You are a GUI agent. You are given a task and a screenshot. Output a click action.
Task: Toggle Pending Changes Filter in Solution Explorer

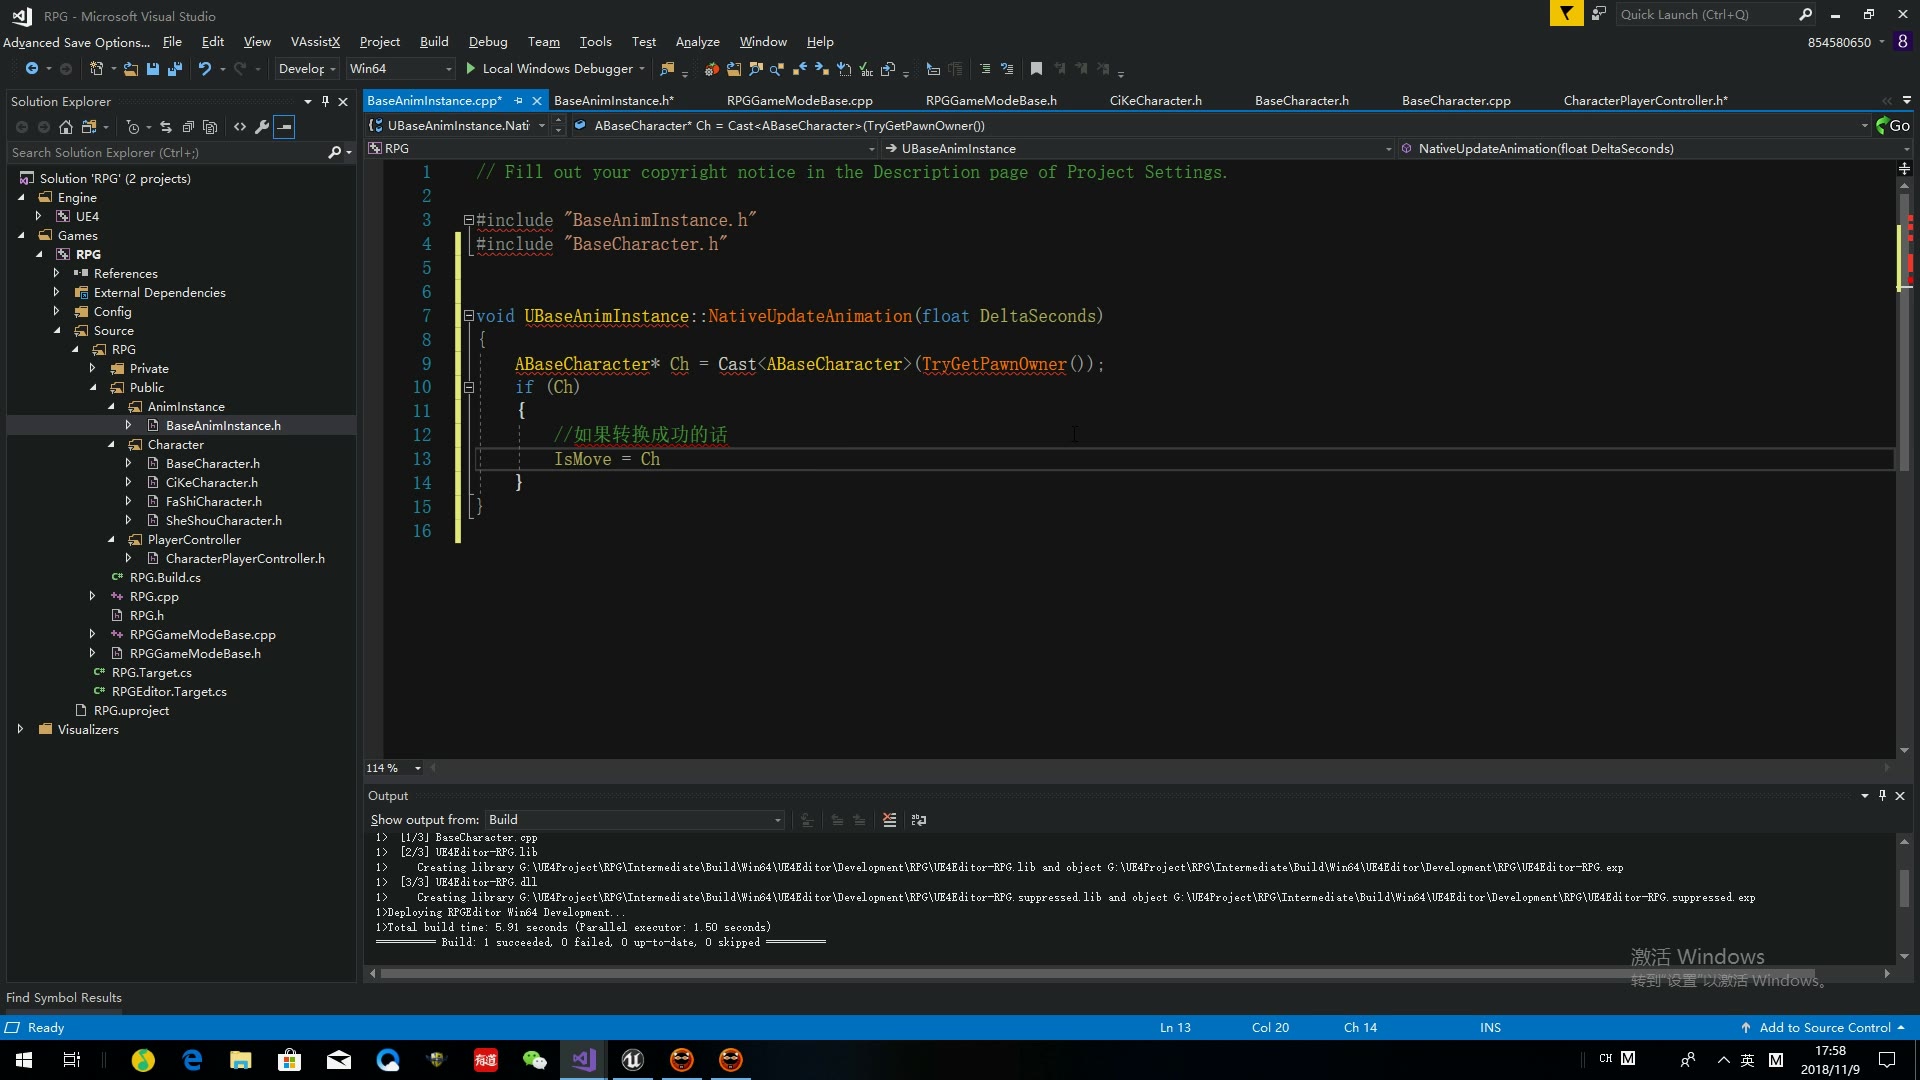(135, 127)
